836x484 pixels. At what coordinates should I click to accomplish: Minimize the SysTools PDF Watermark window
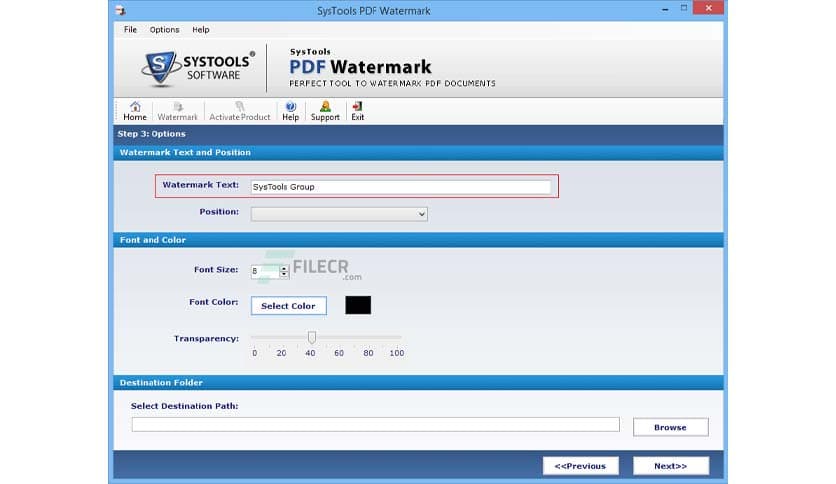tap(665, 9)
